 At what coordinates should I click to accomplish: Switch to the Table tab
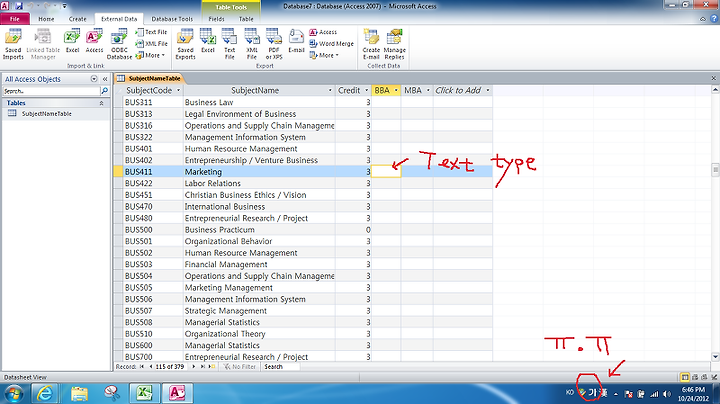246,19
